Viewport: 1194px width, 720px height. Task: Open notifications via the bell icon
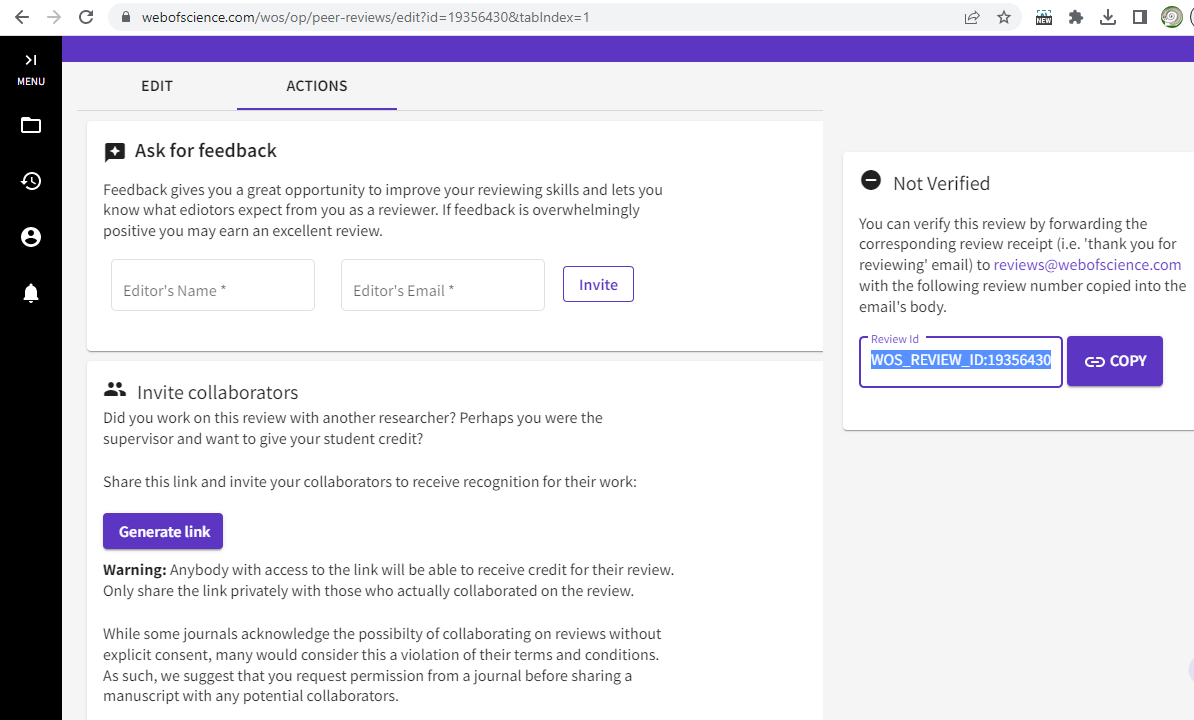[x=30, y=292]
